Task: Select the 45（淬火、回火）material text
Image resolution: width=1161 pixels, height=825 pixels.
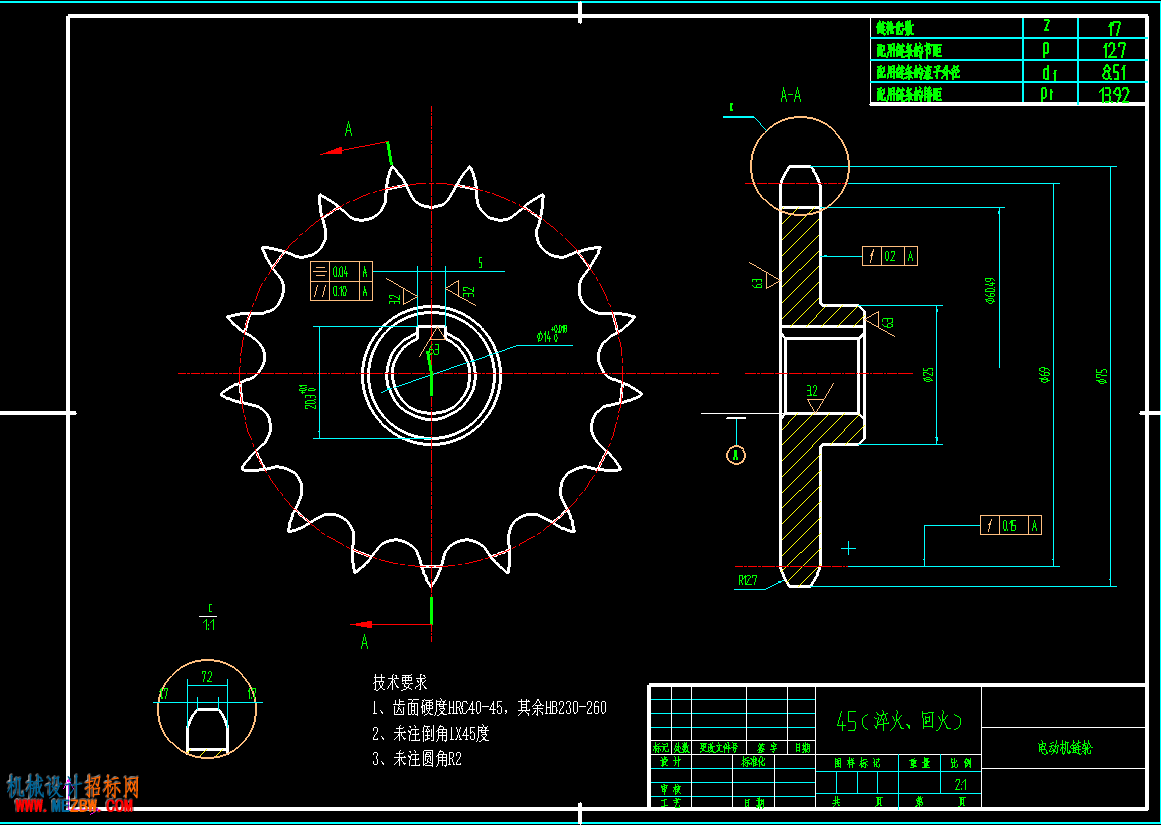Action: pos(899,720)
